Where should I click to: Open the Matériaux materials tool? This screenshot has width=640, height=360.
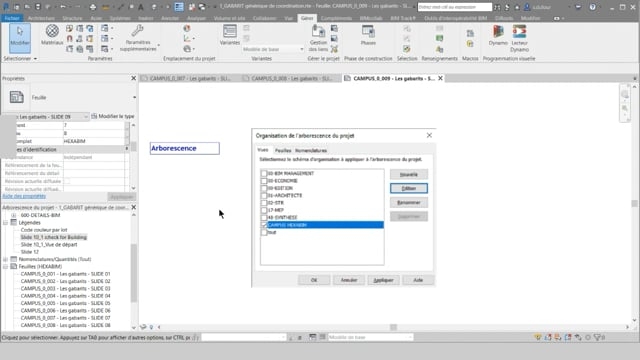click(52, 35)
